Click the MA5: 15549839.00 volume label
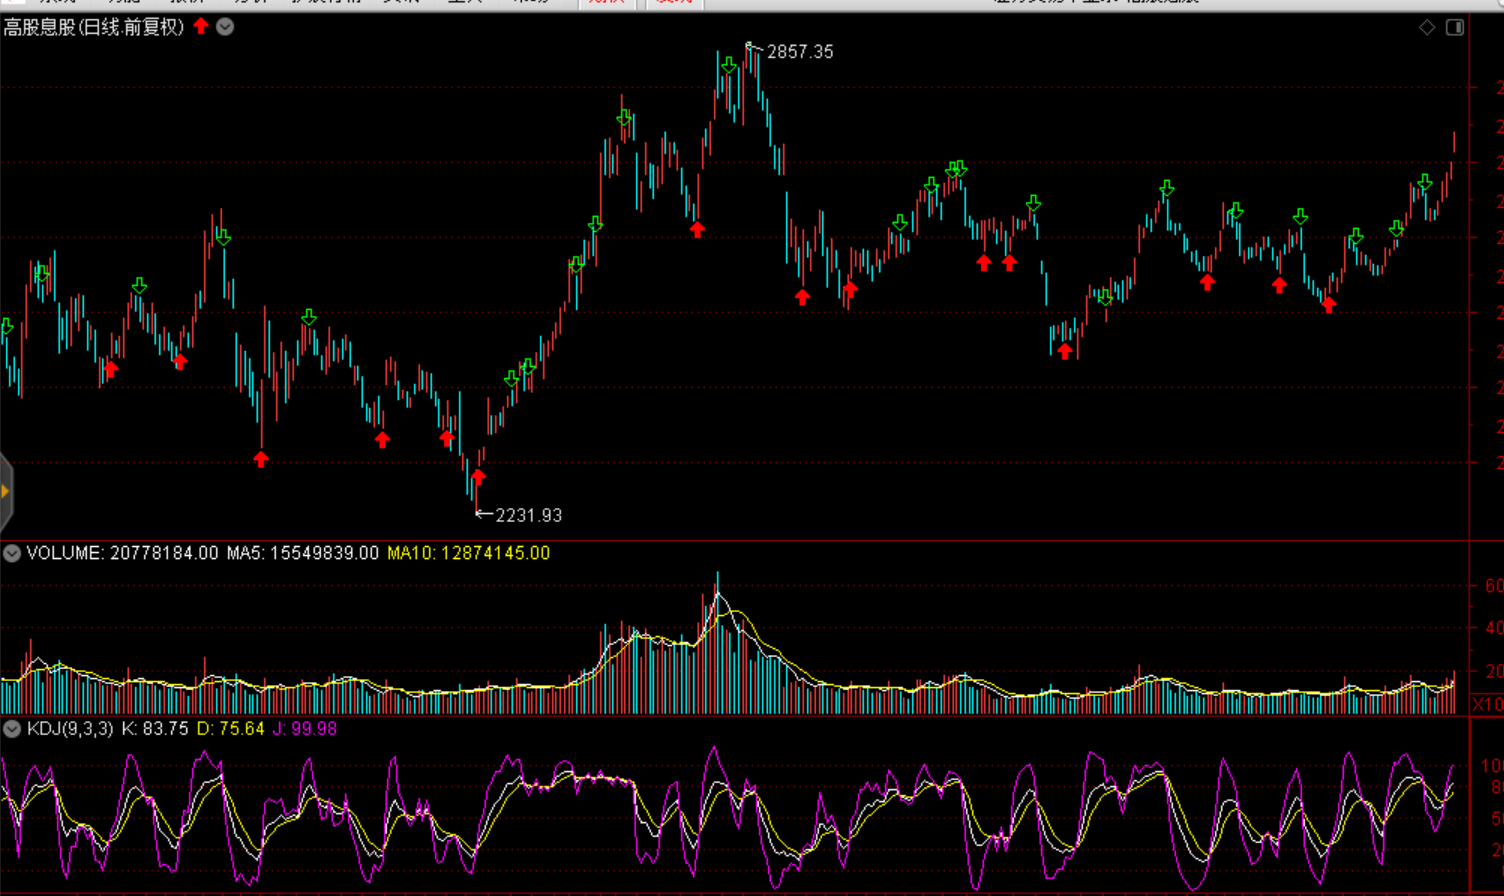 click(302, 553)
